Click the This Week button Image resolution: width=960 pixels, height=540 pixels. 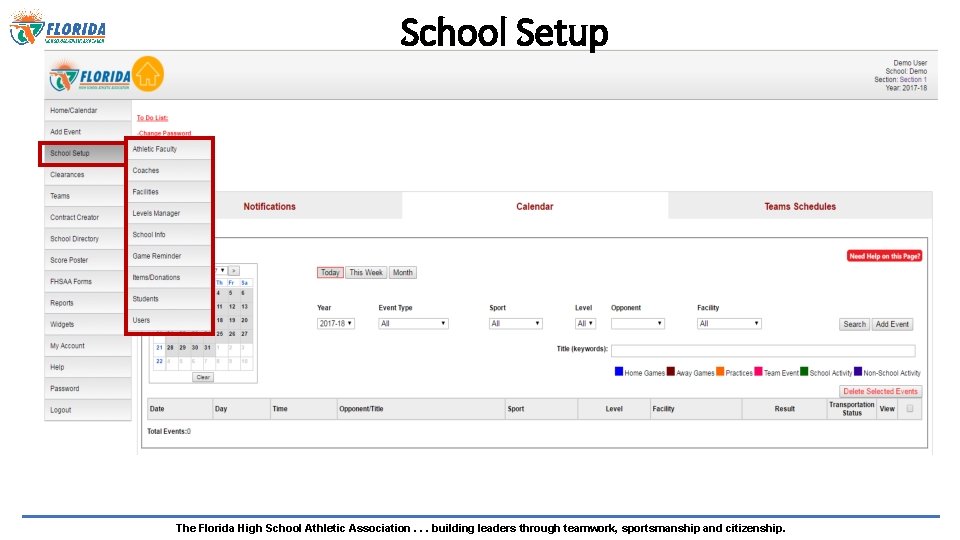(366, 272)
